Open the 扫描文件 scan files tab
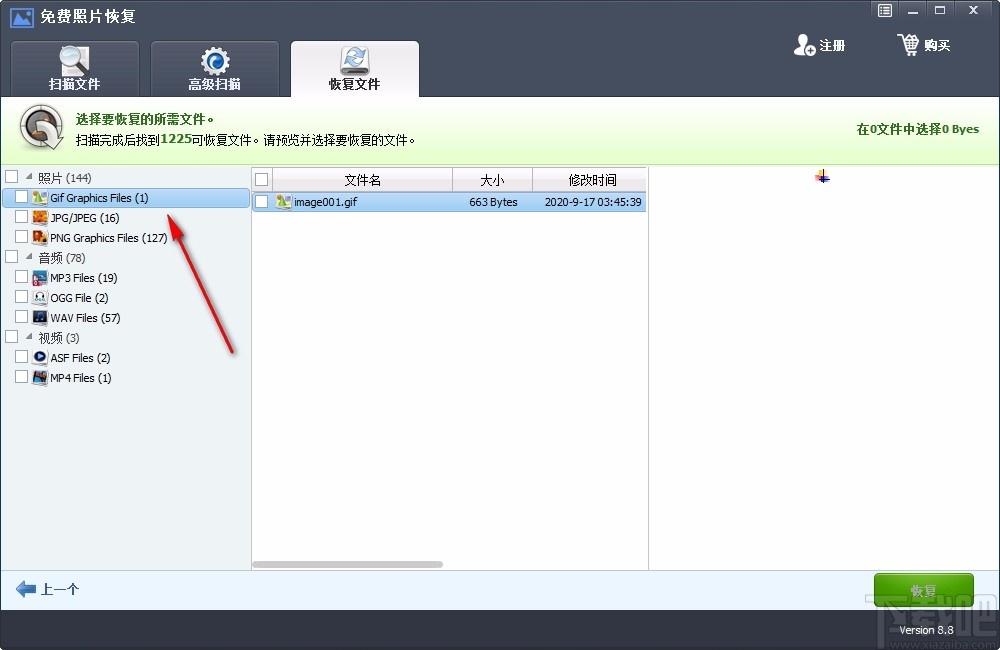 [75, 69]
